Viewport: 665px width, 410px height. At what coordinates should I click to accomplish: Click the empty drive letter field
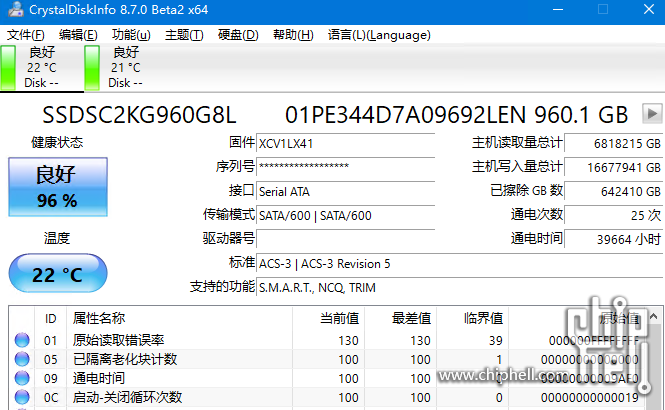[346, 239]
